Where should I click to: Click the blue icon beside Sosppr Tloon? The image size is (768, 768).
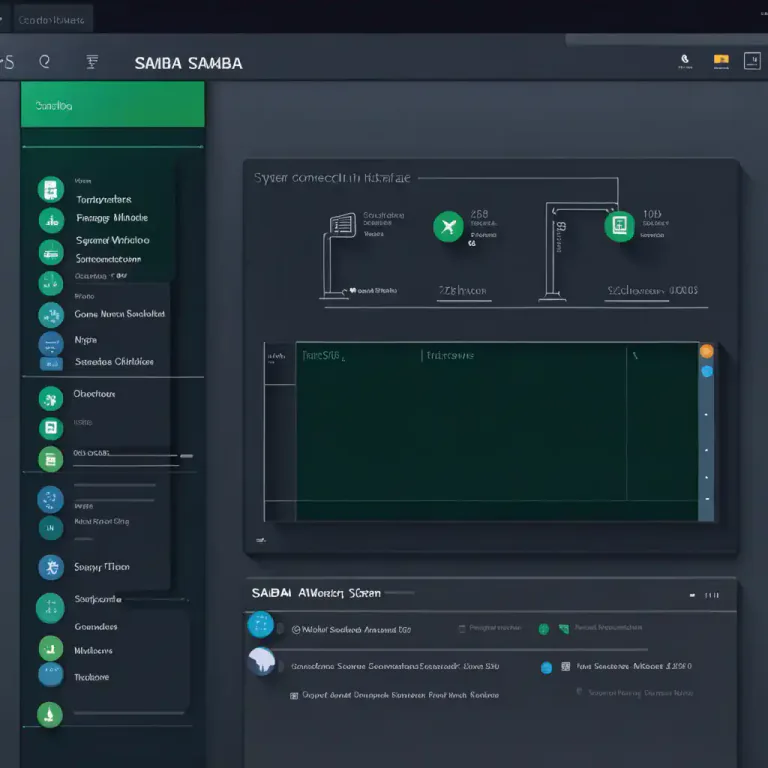click(x=51, y=567)
